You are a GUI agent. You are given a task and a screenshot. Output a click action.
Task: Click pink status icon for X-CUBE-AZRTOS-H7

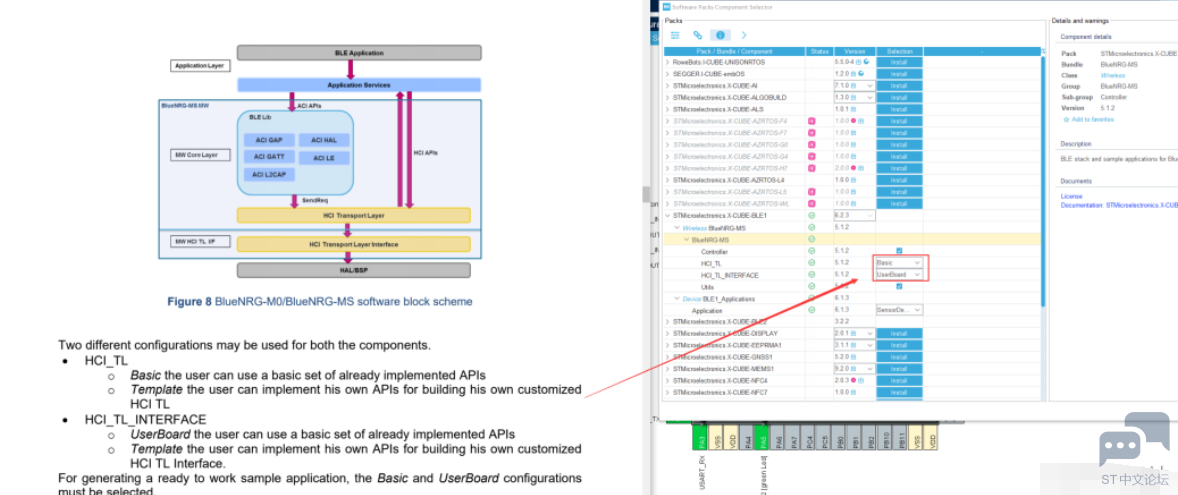click(811, 168)
